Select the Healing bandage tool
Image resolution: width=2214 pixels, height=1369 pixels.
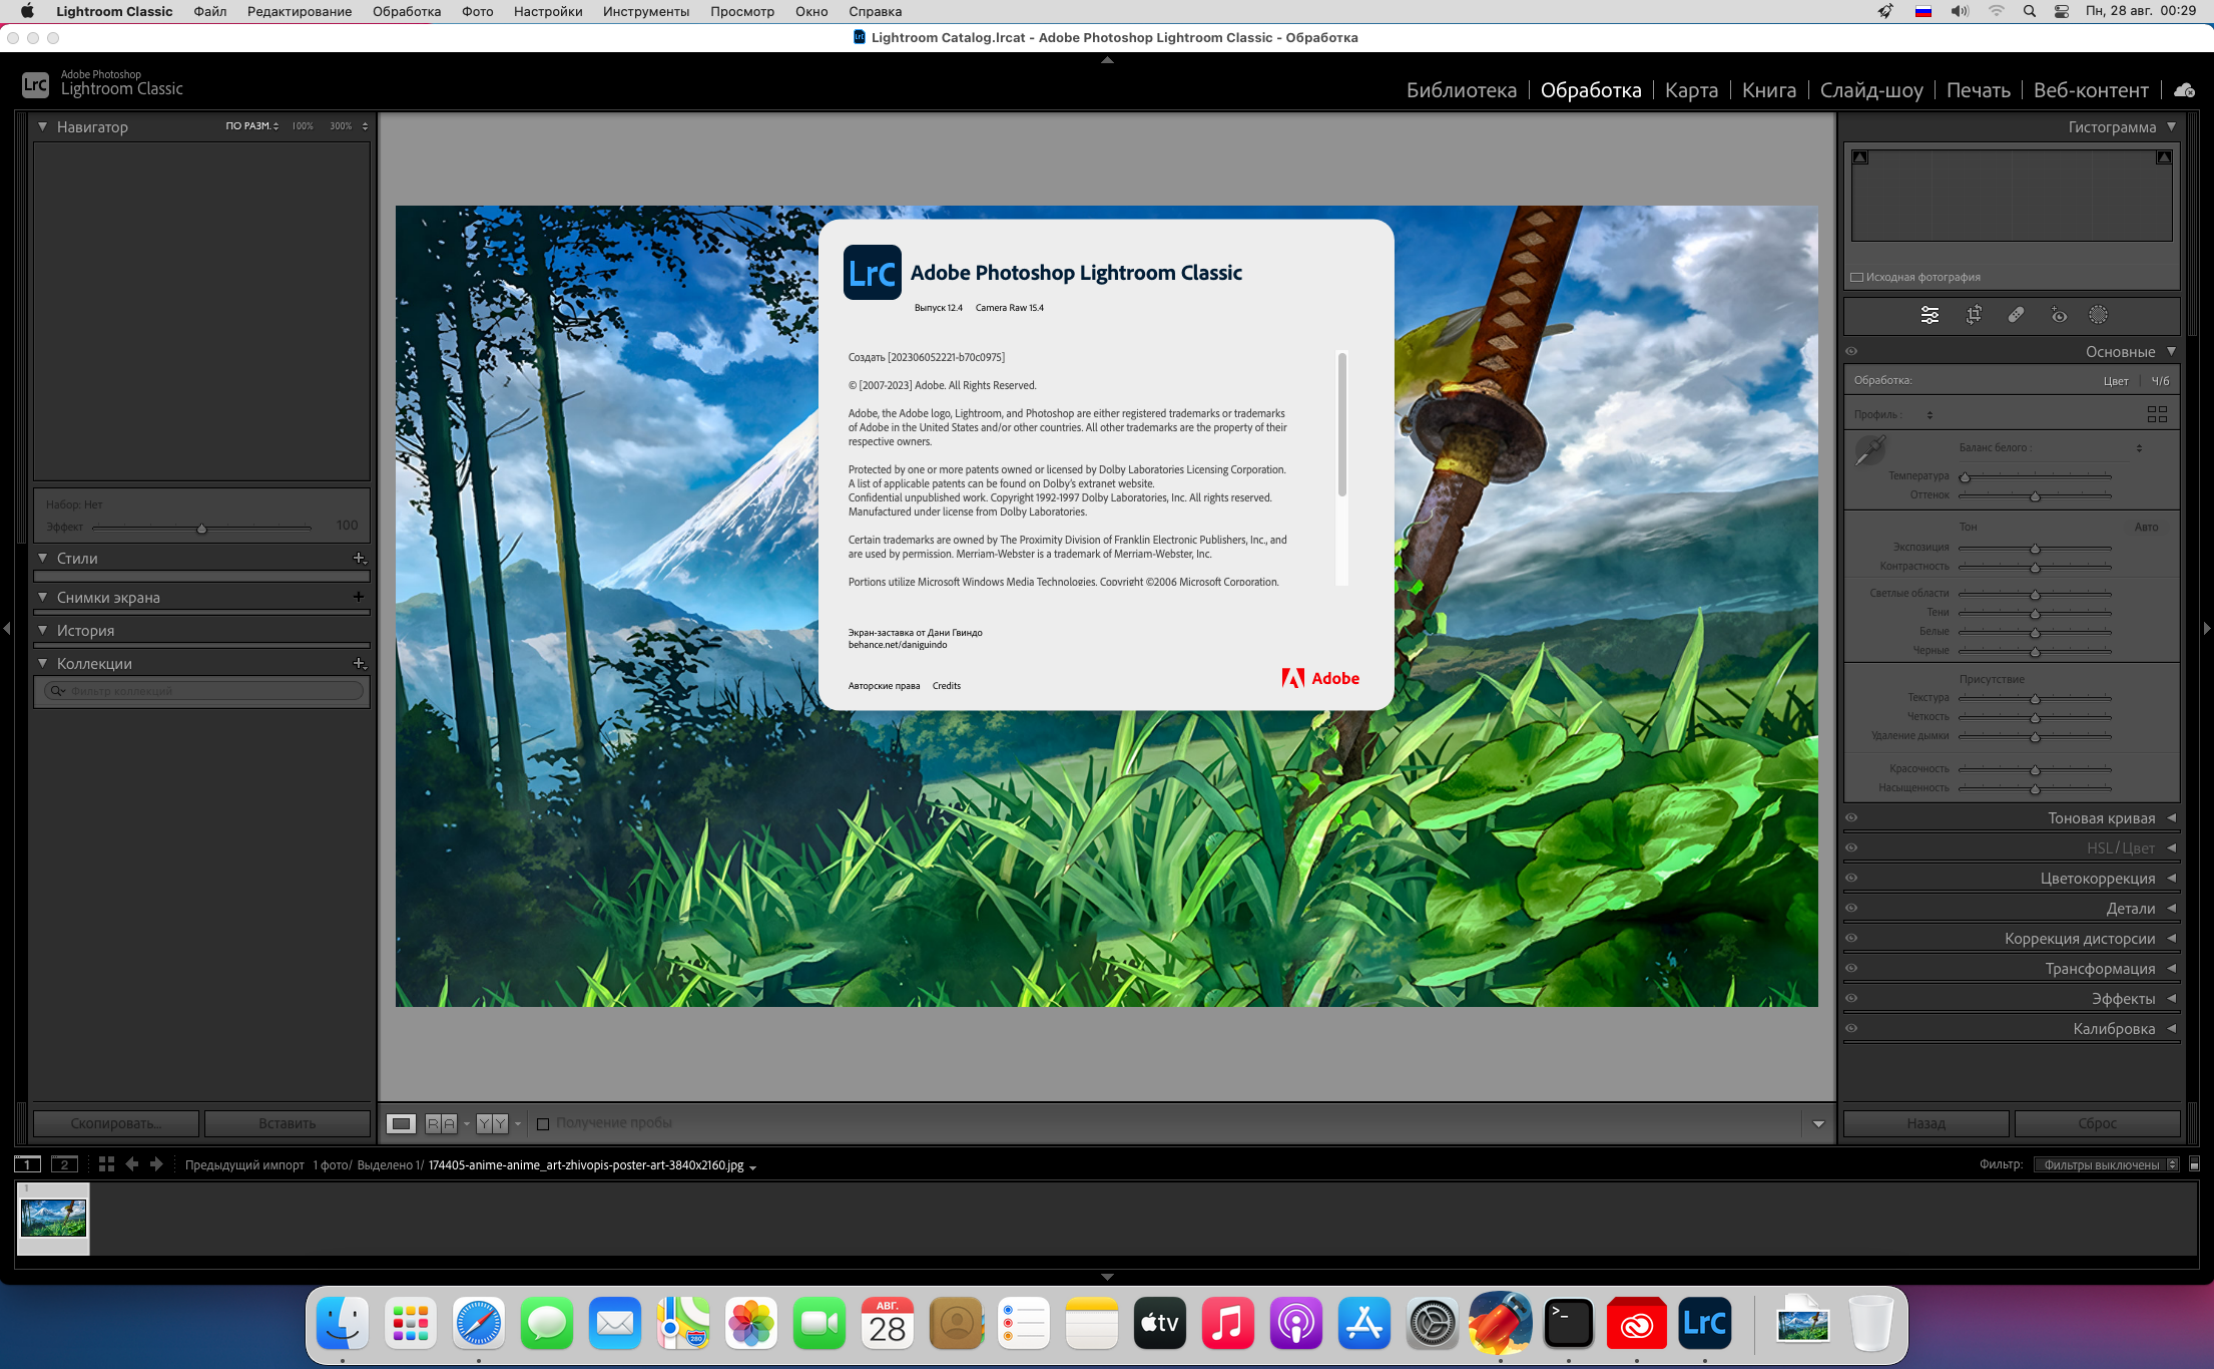coord(2016,315)
